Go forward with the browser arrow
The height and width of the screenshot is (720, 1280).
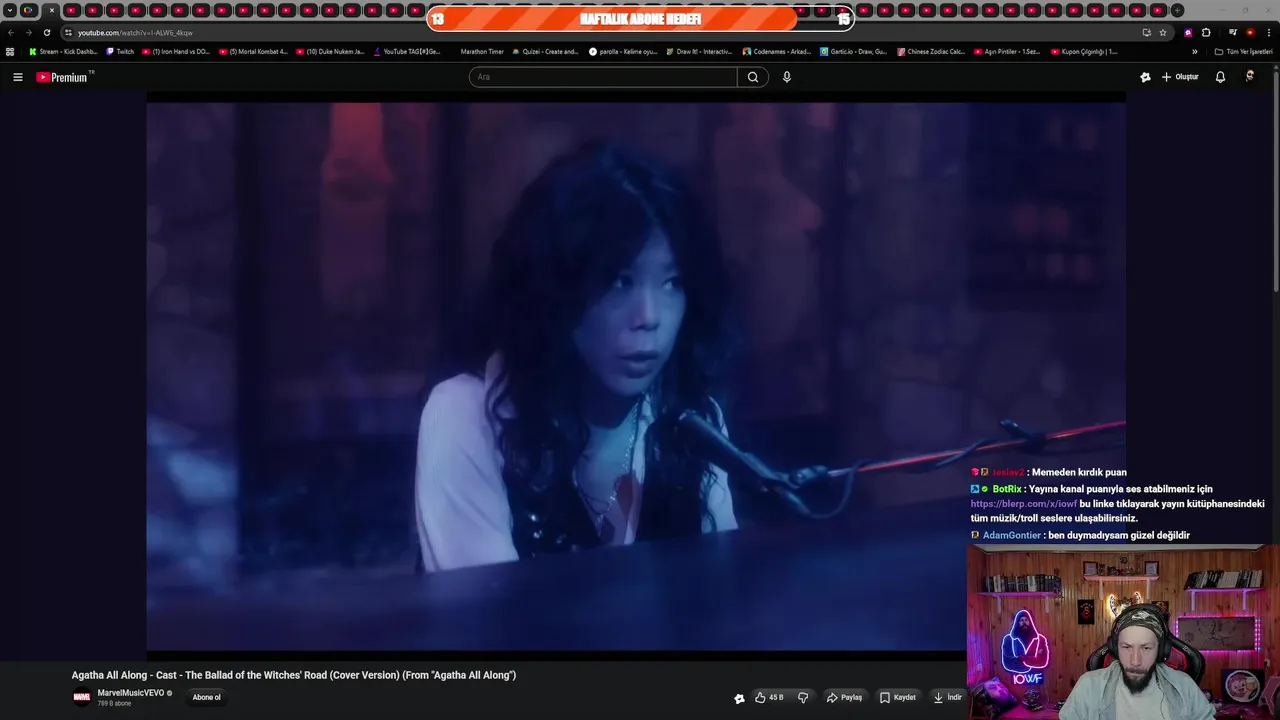(x=28, y=32)
